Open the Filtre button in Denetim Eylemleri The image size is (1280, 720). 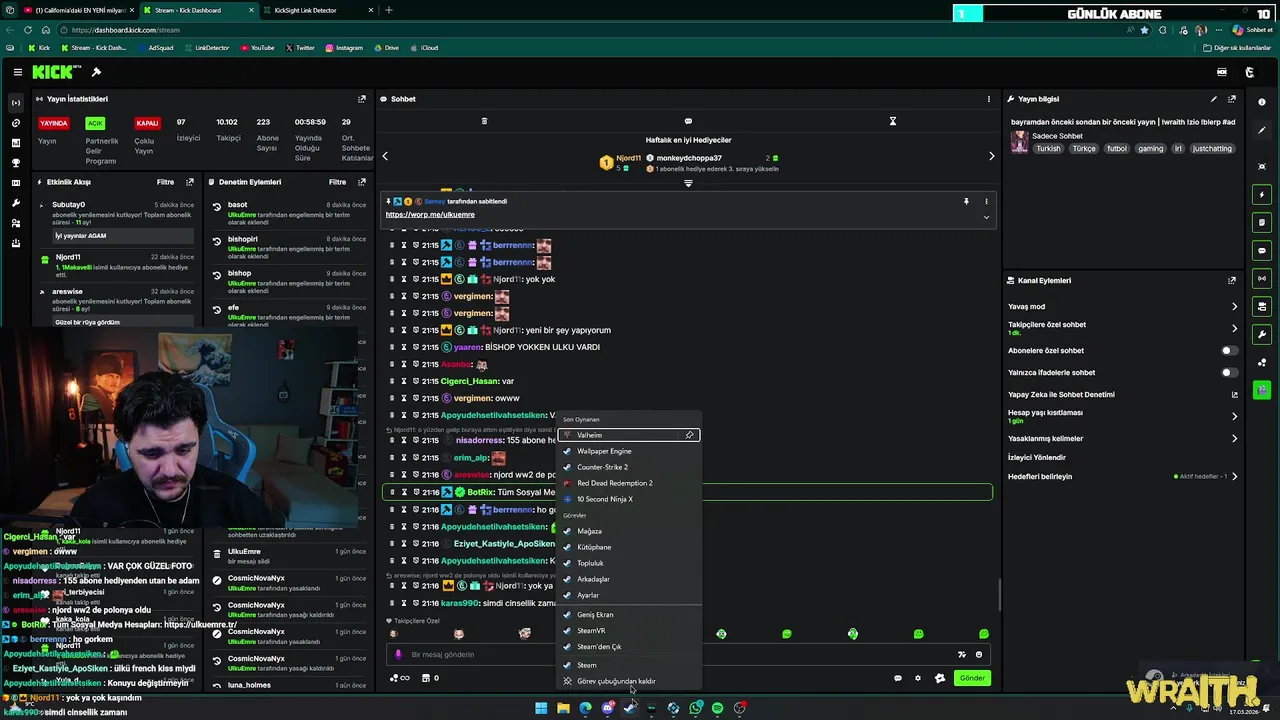coord(338,182)
